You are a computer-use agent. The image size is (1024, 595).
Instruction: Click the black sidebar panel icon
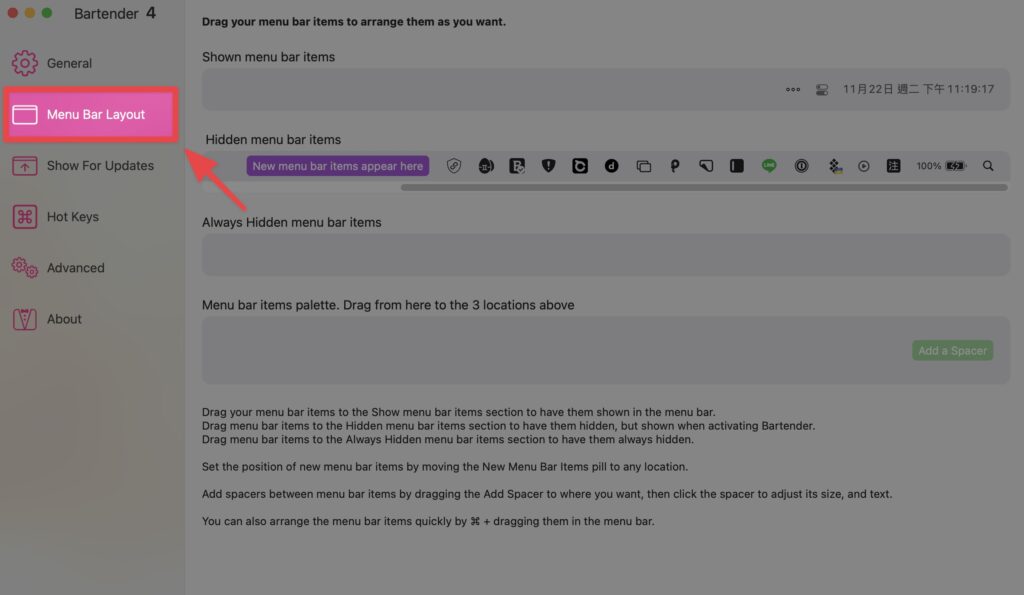(737, 166)
